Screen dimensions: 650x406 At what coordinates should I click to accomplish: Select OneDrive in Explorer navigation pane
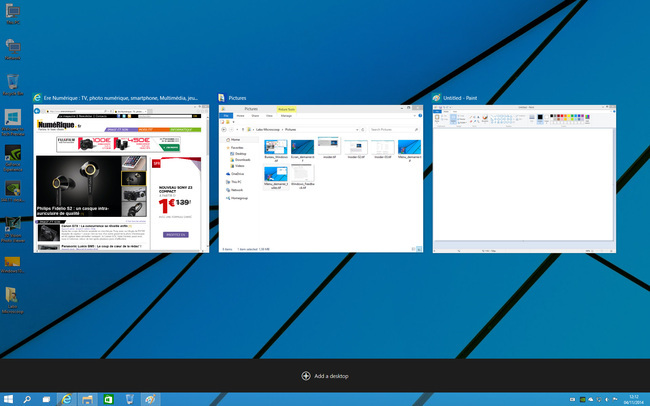coord(237,174)
